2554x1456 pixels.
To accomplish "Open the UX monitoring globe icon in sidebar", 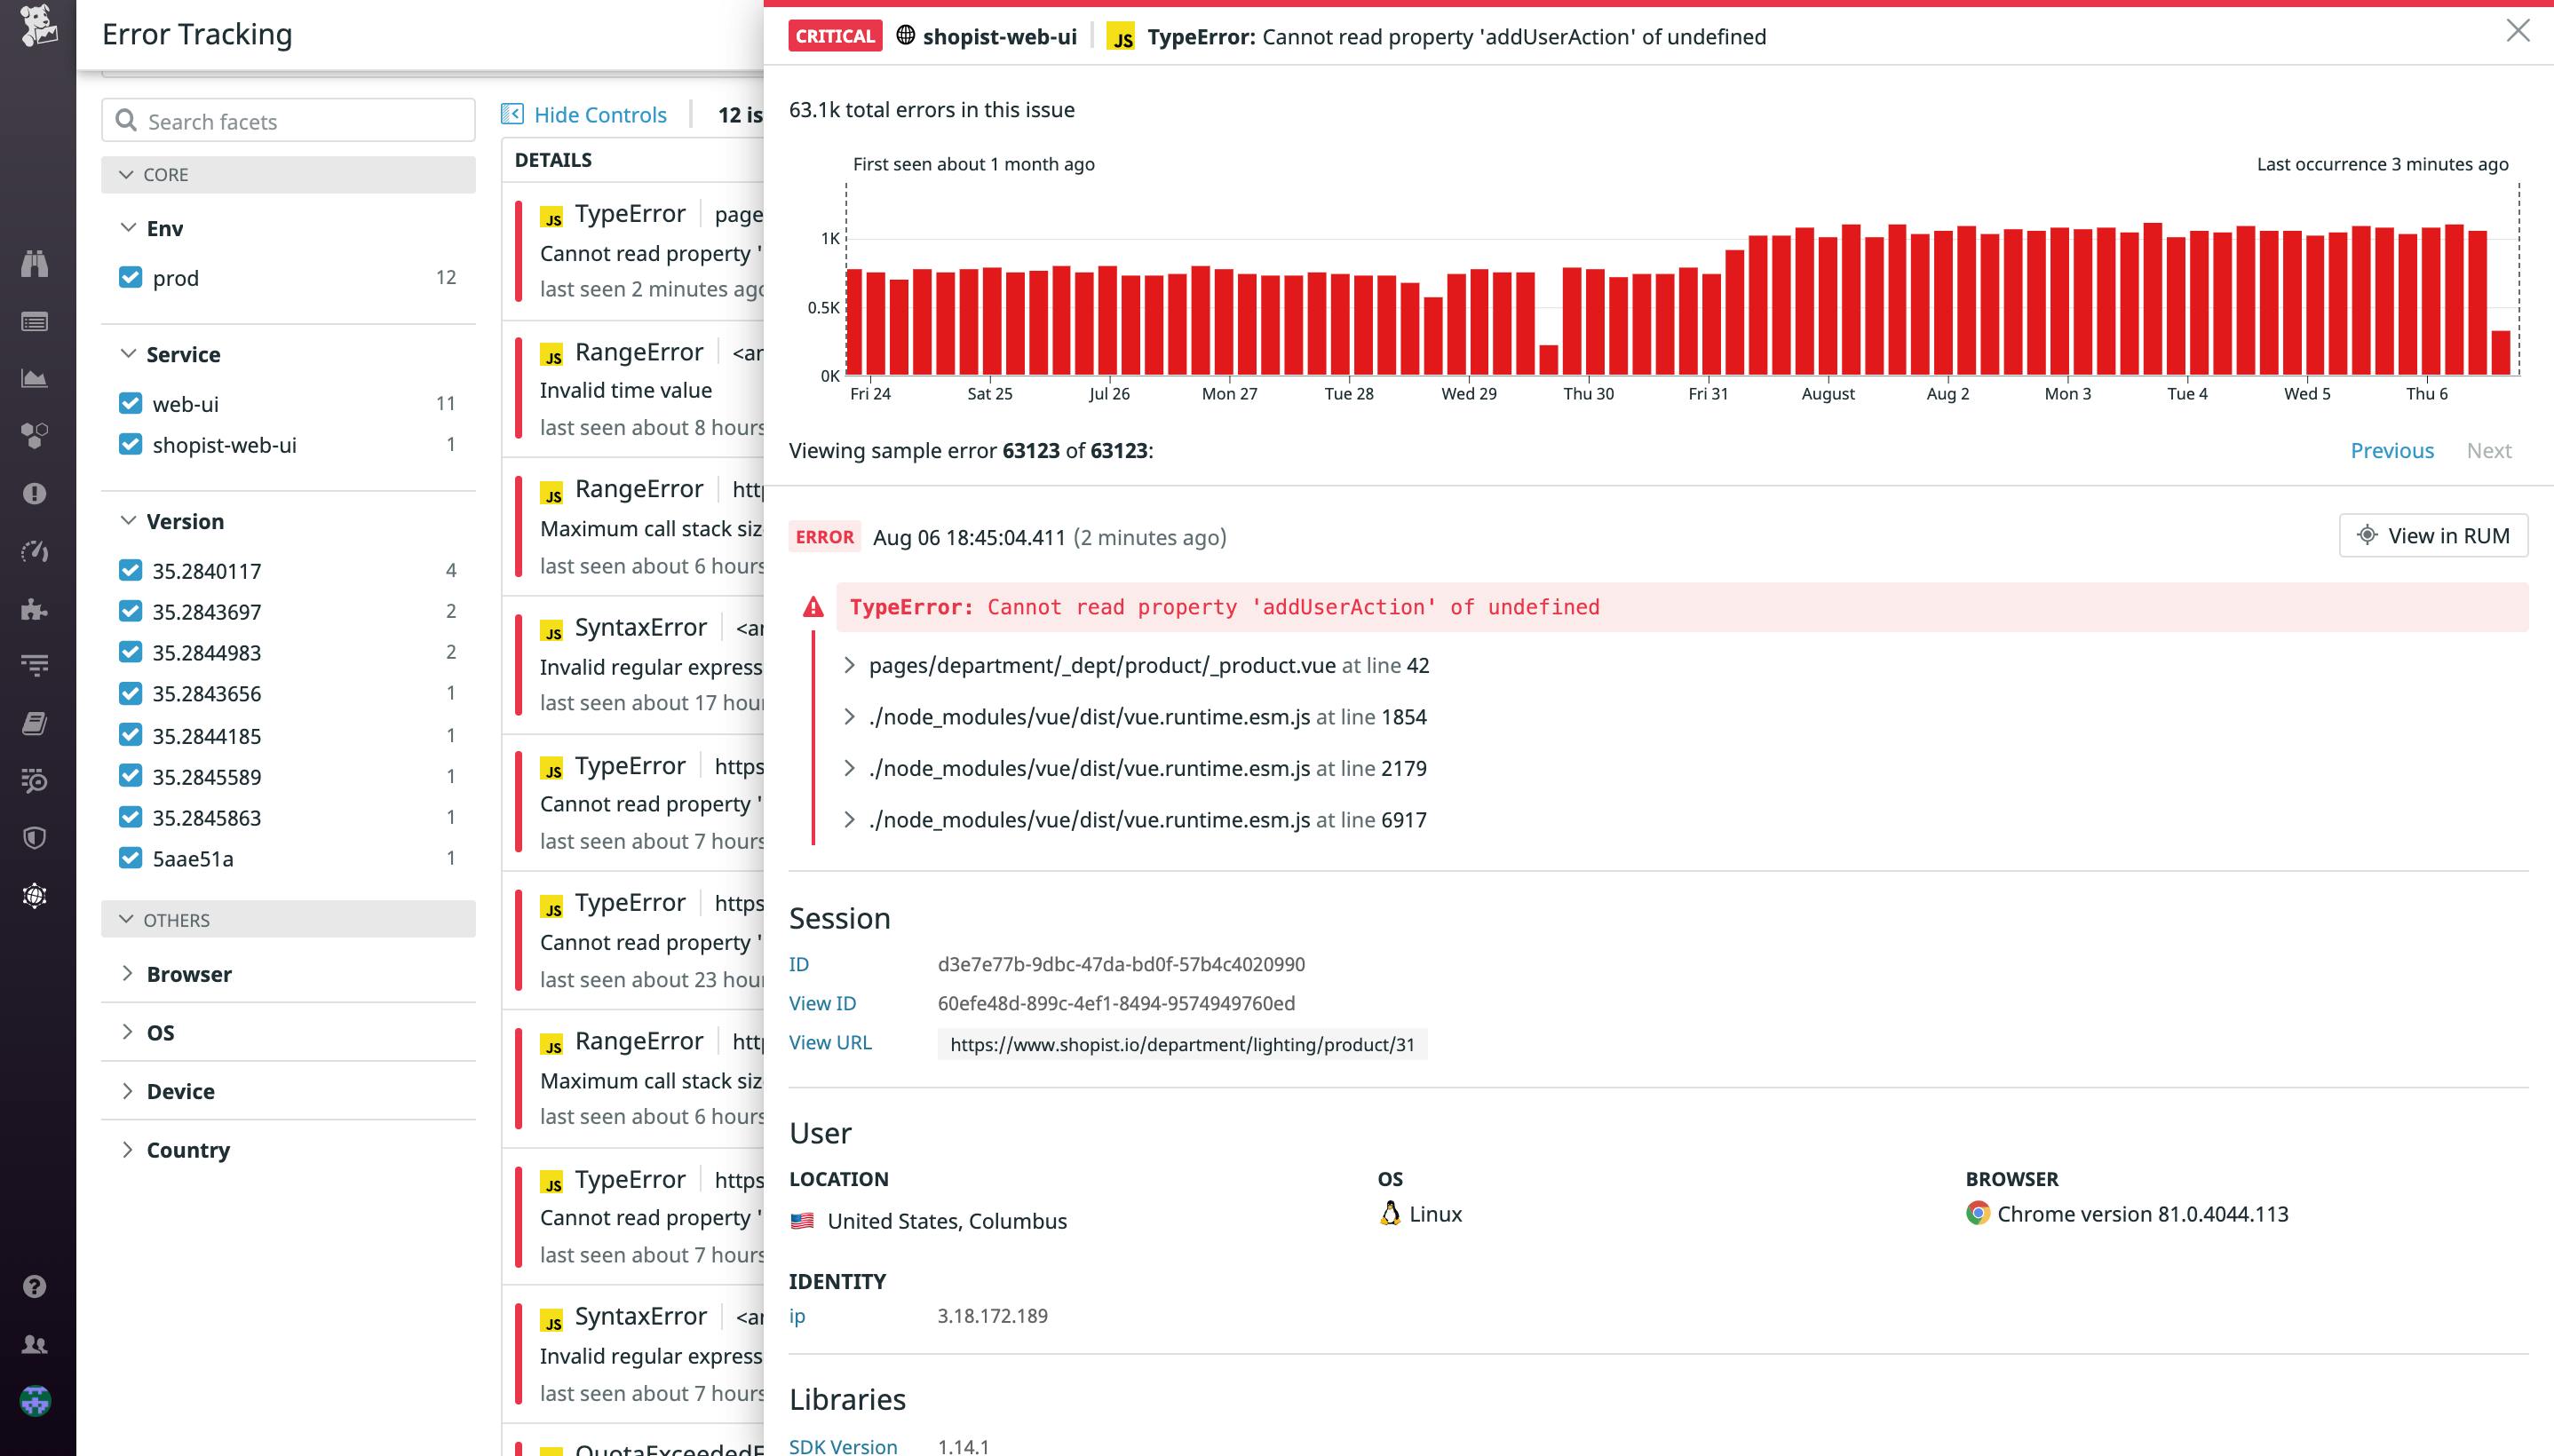I will click(35, 895).
